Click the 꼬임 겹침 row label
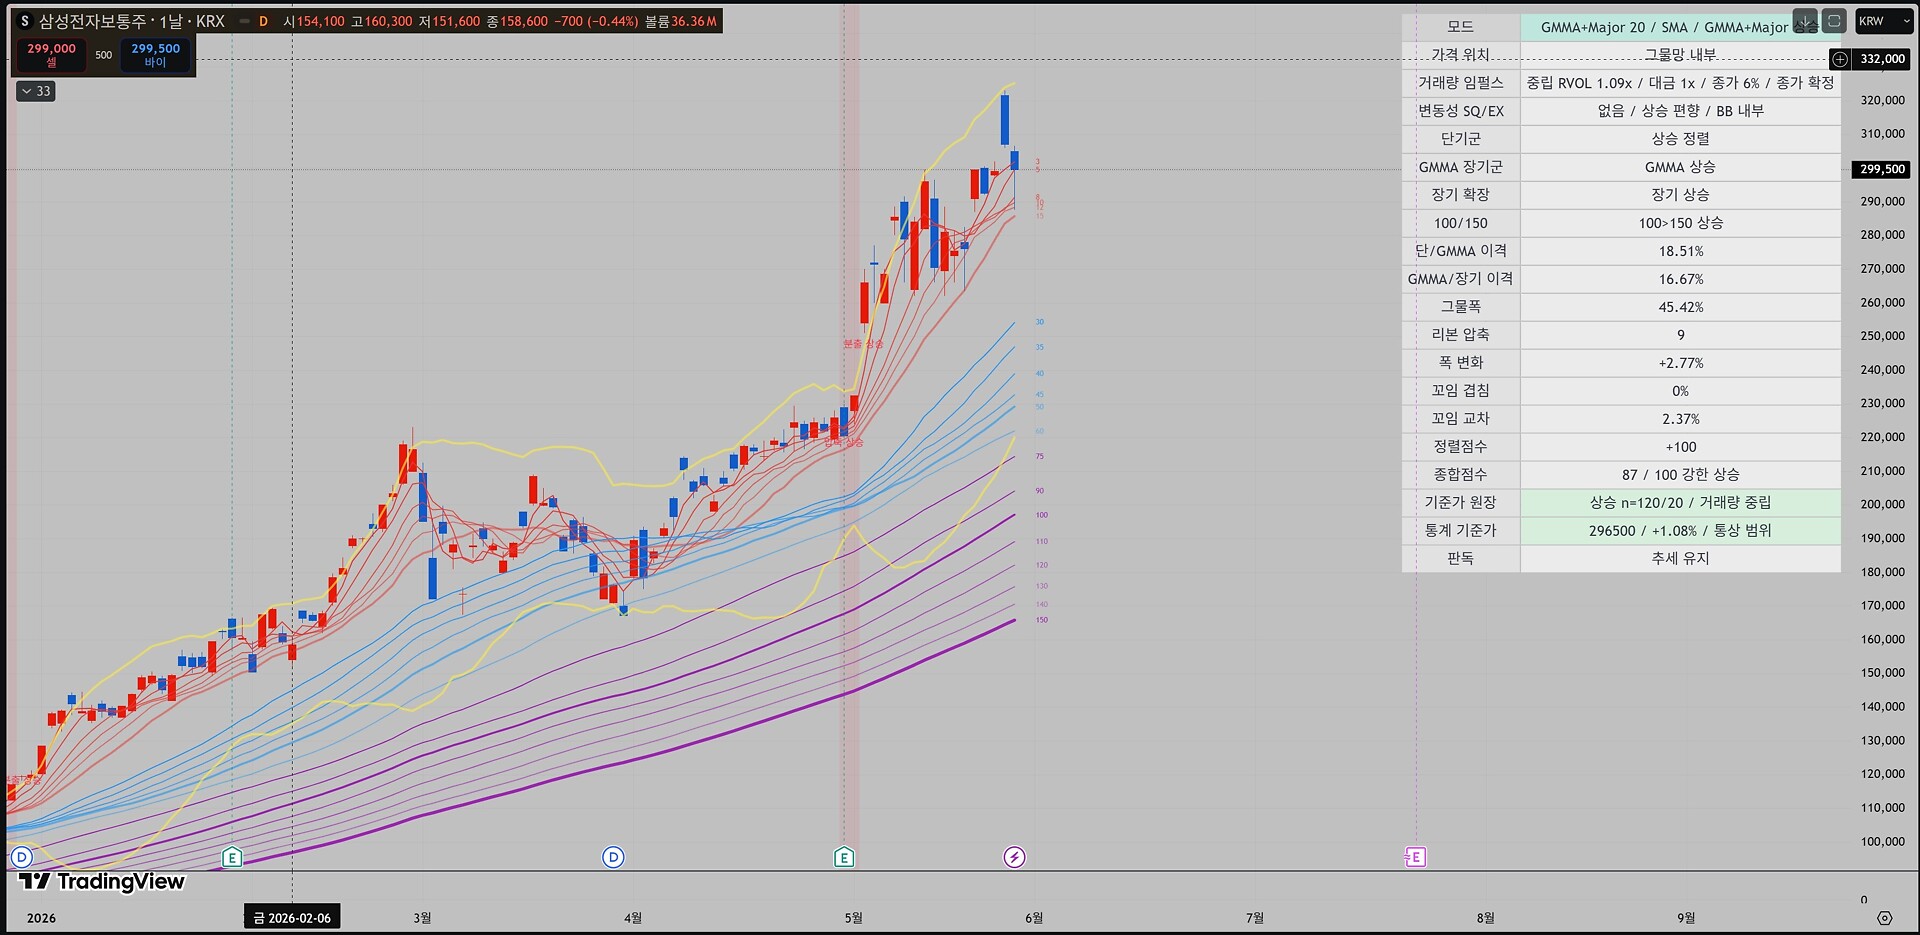1920x935 pixels. tap(1461, 391)
